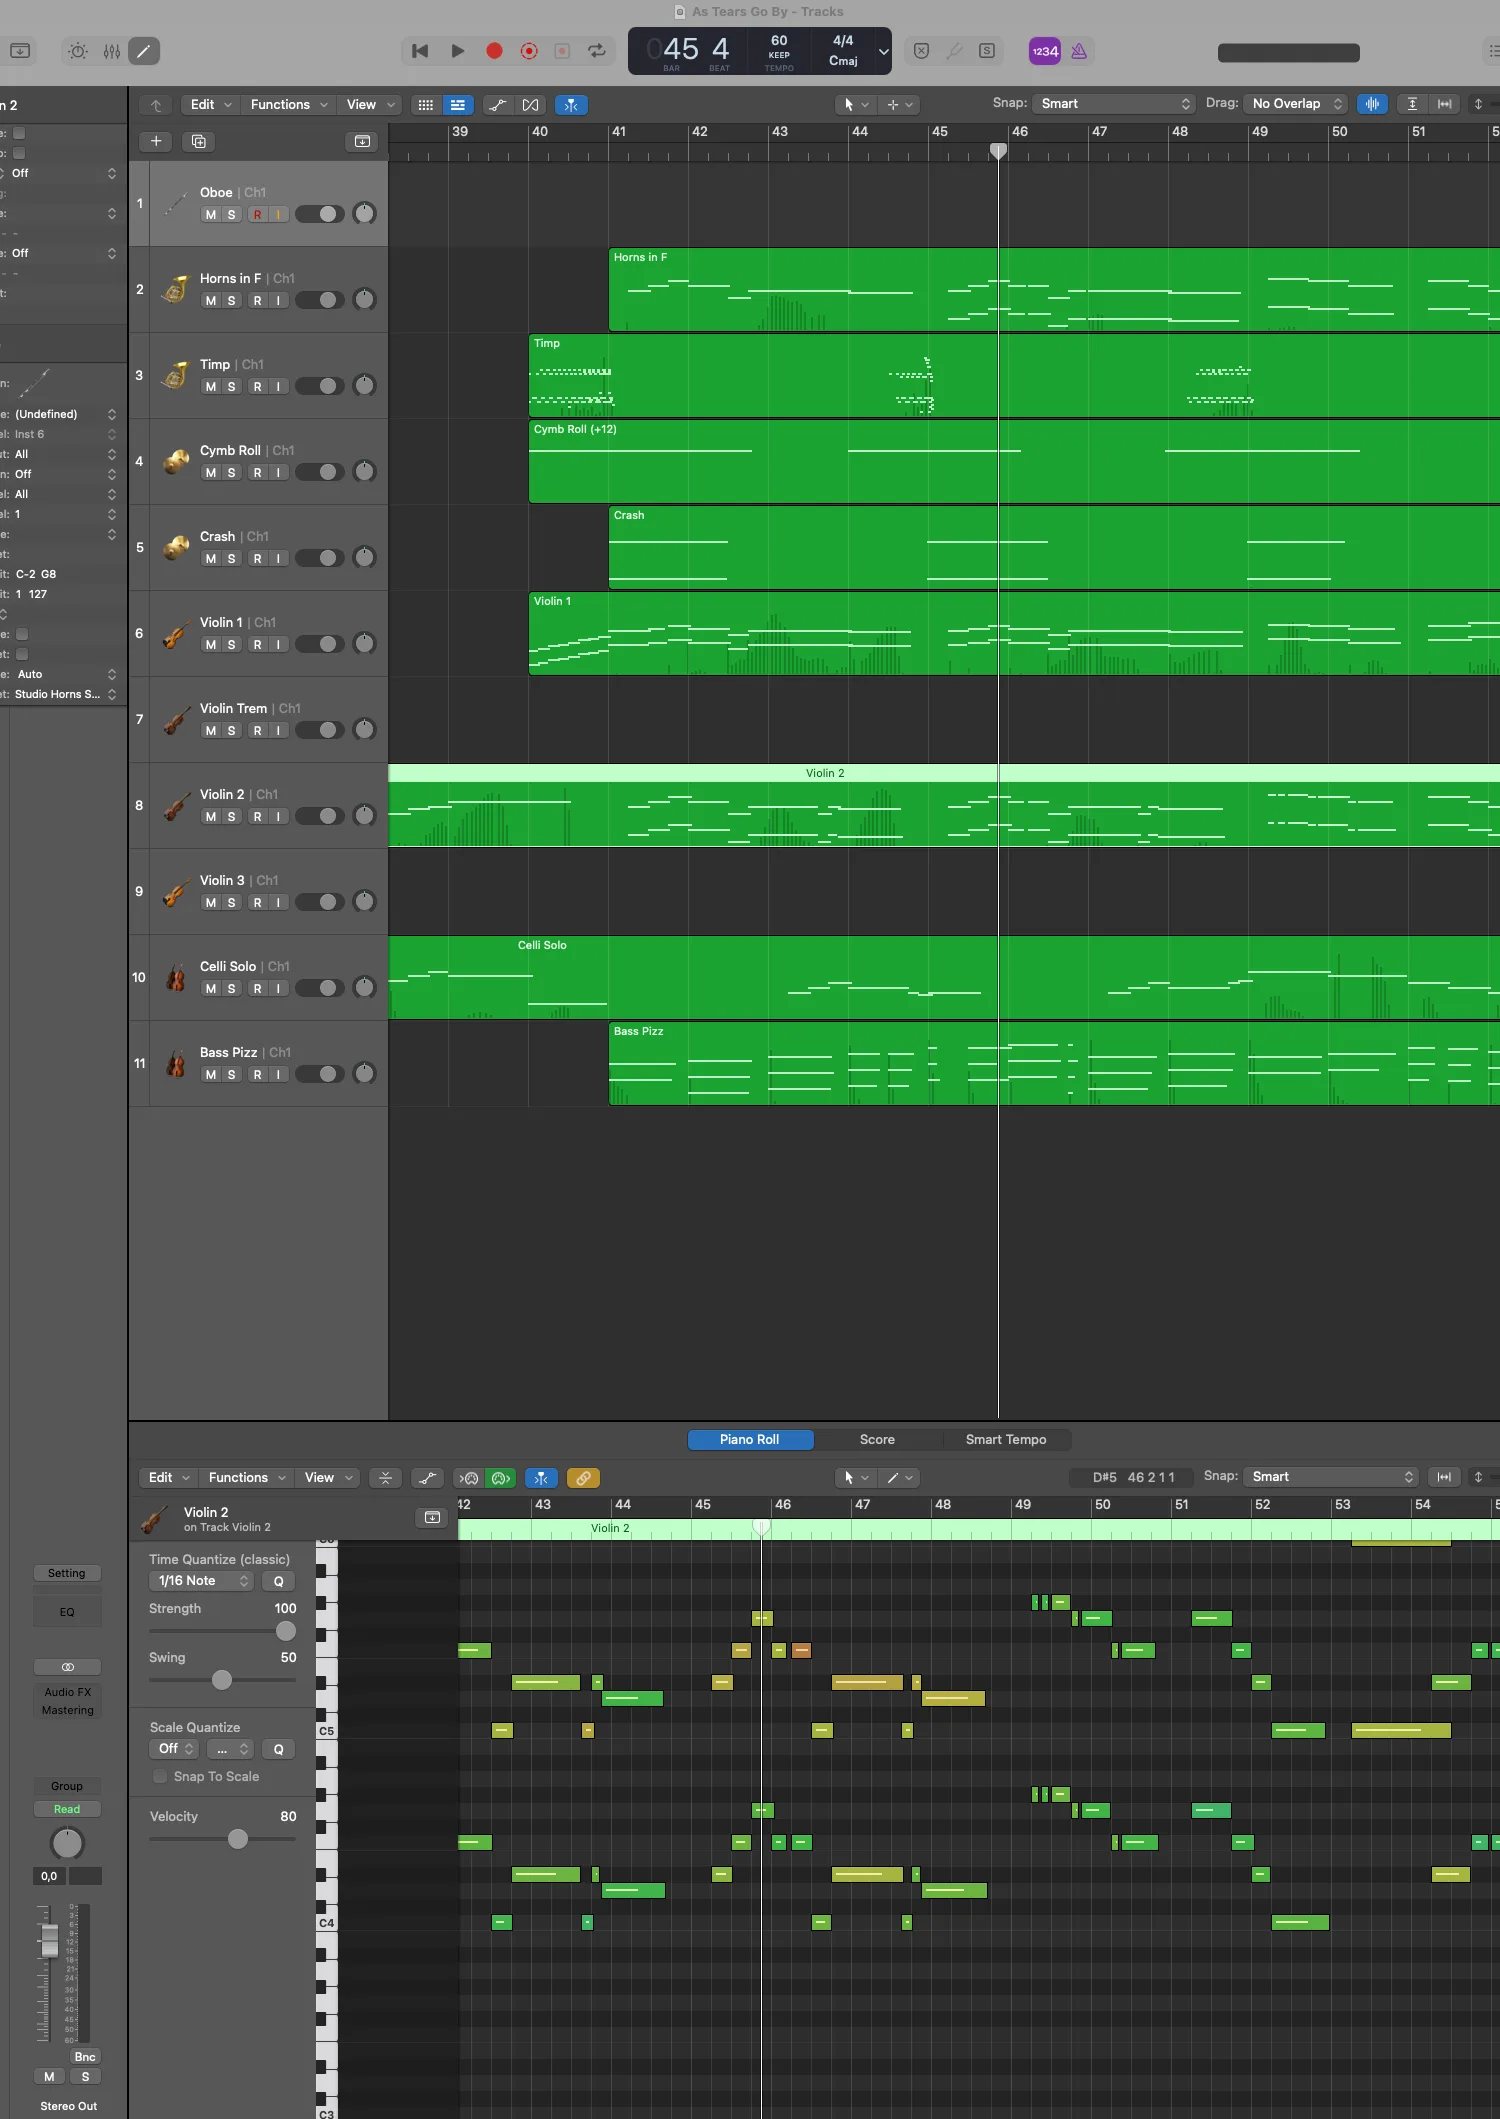Open the Piano Roll left-click tool menu
This screenshot has height=2119, width=1500.
(x=856, y=1478)
